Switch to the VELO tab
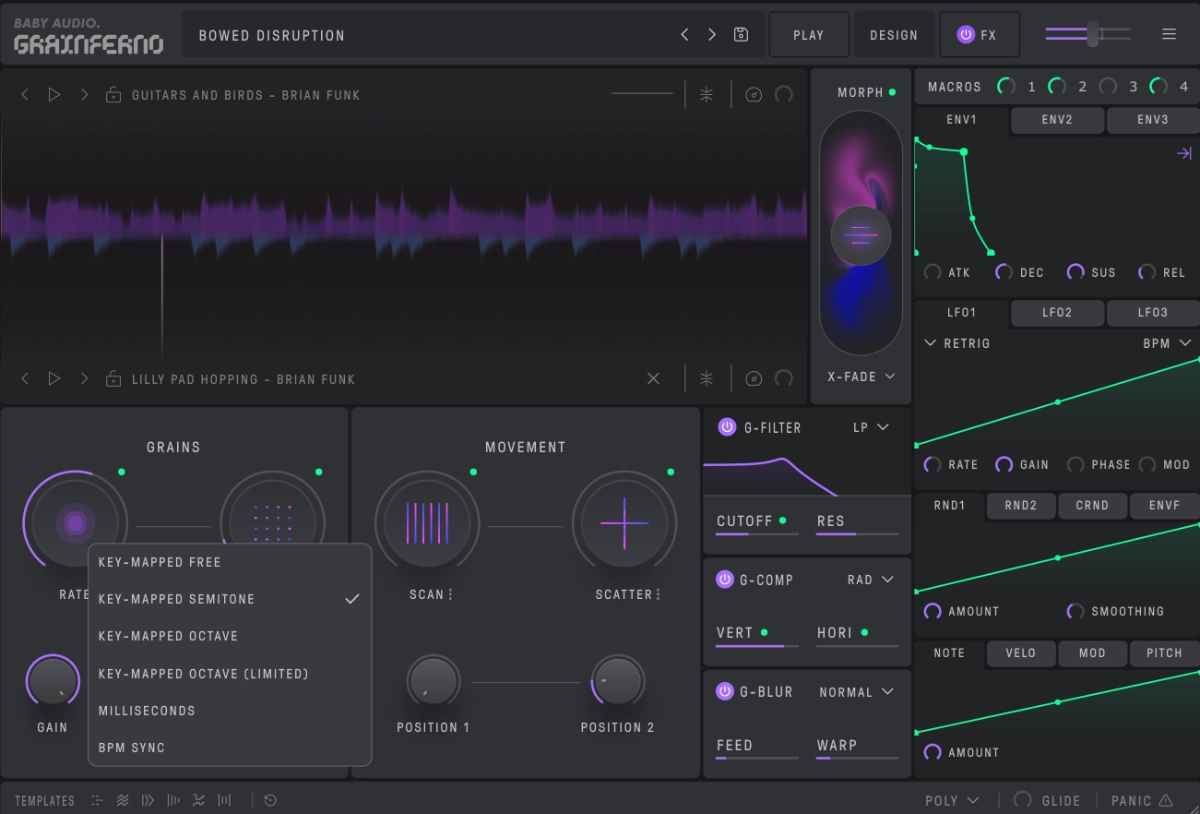 (x=1021, y=652)
